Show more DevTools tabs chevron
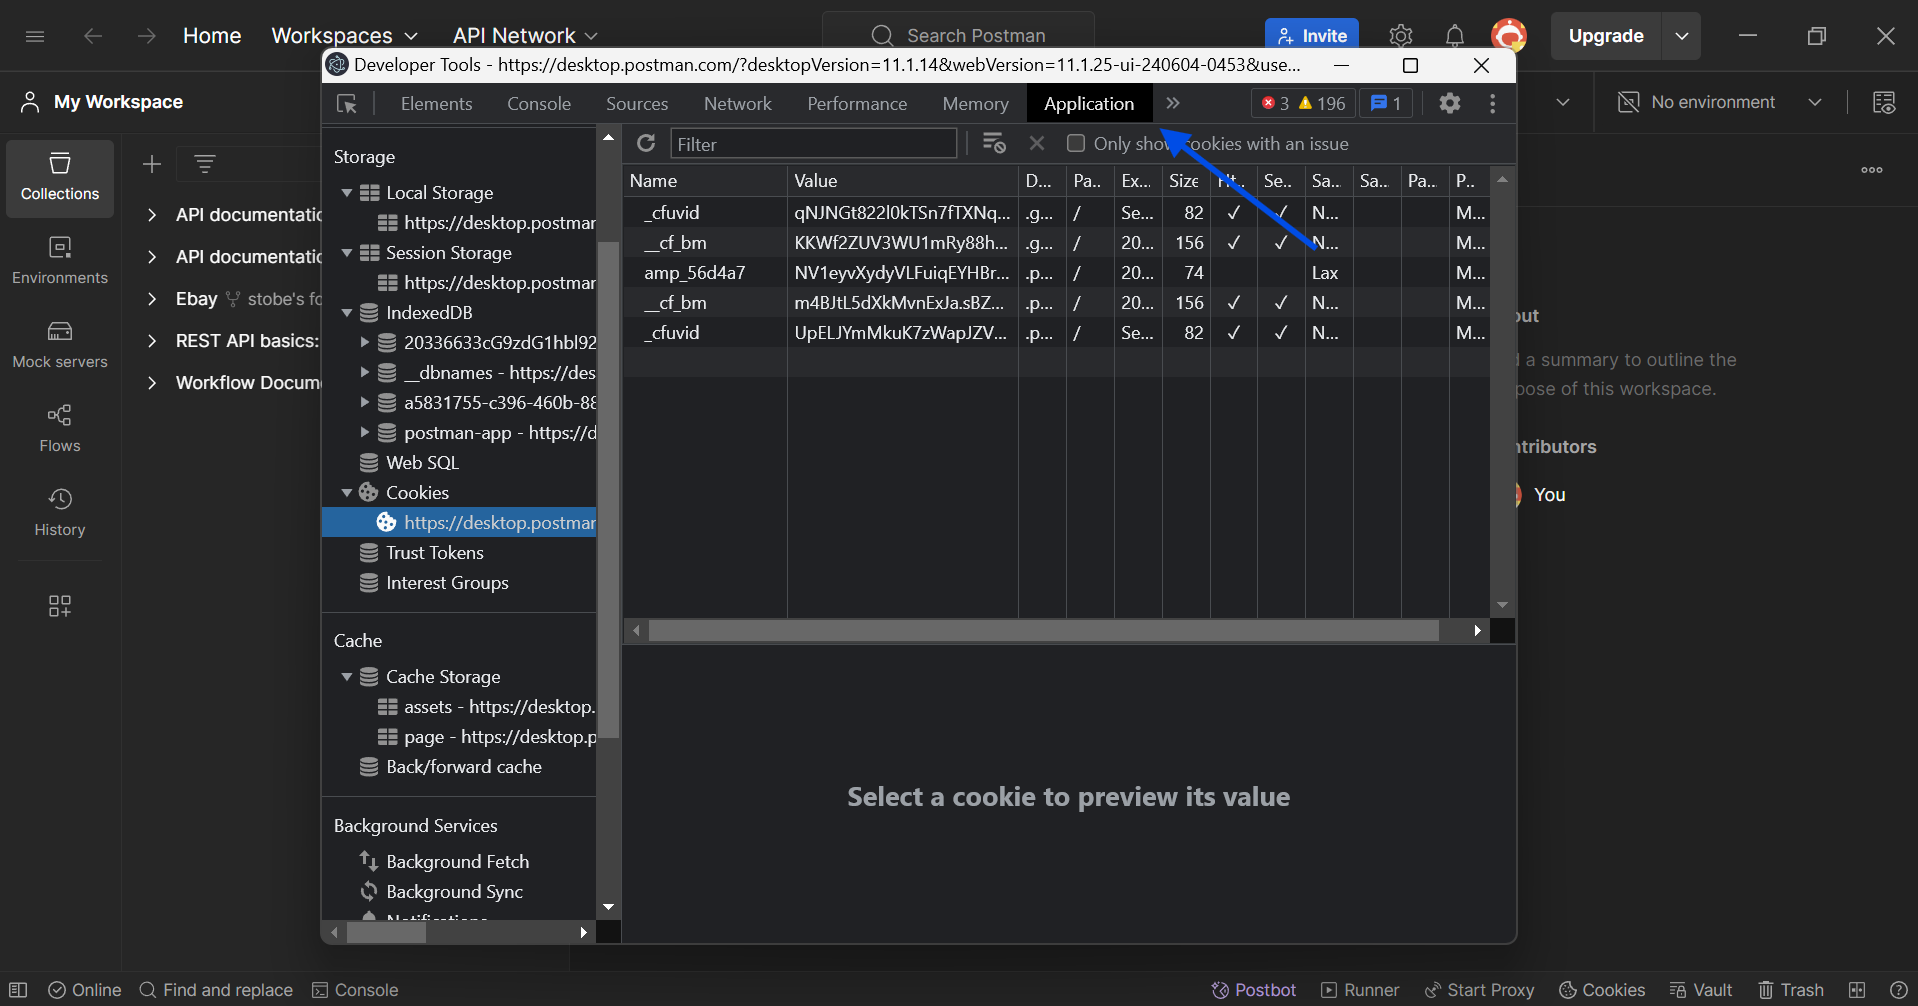 [1173, 103]
